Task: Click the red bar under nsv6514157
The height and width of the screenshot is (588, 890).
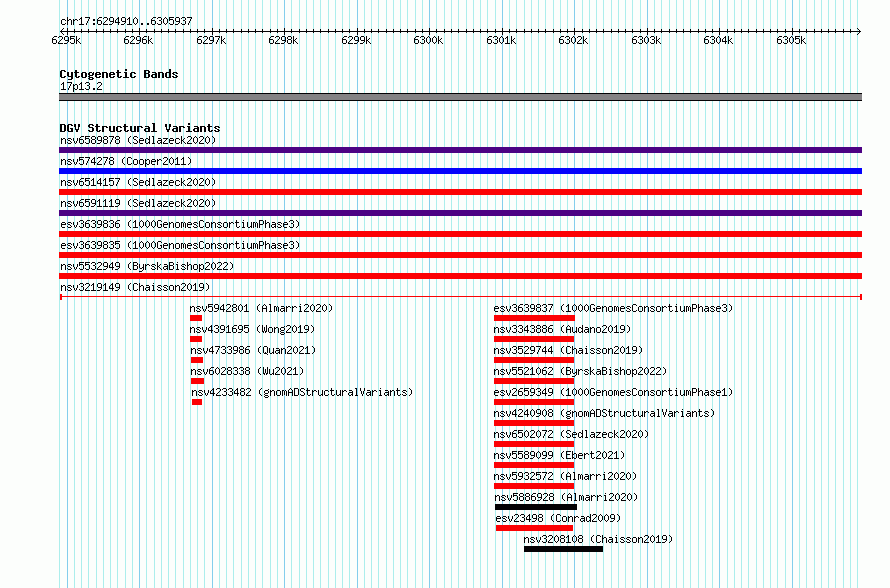Action: (x=460, y=192)
